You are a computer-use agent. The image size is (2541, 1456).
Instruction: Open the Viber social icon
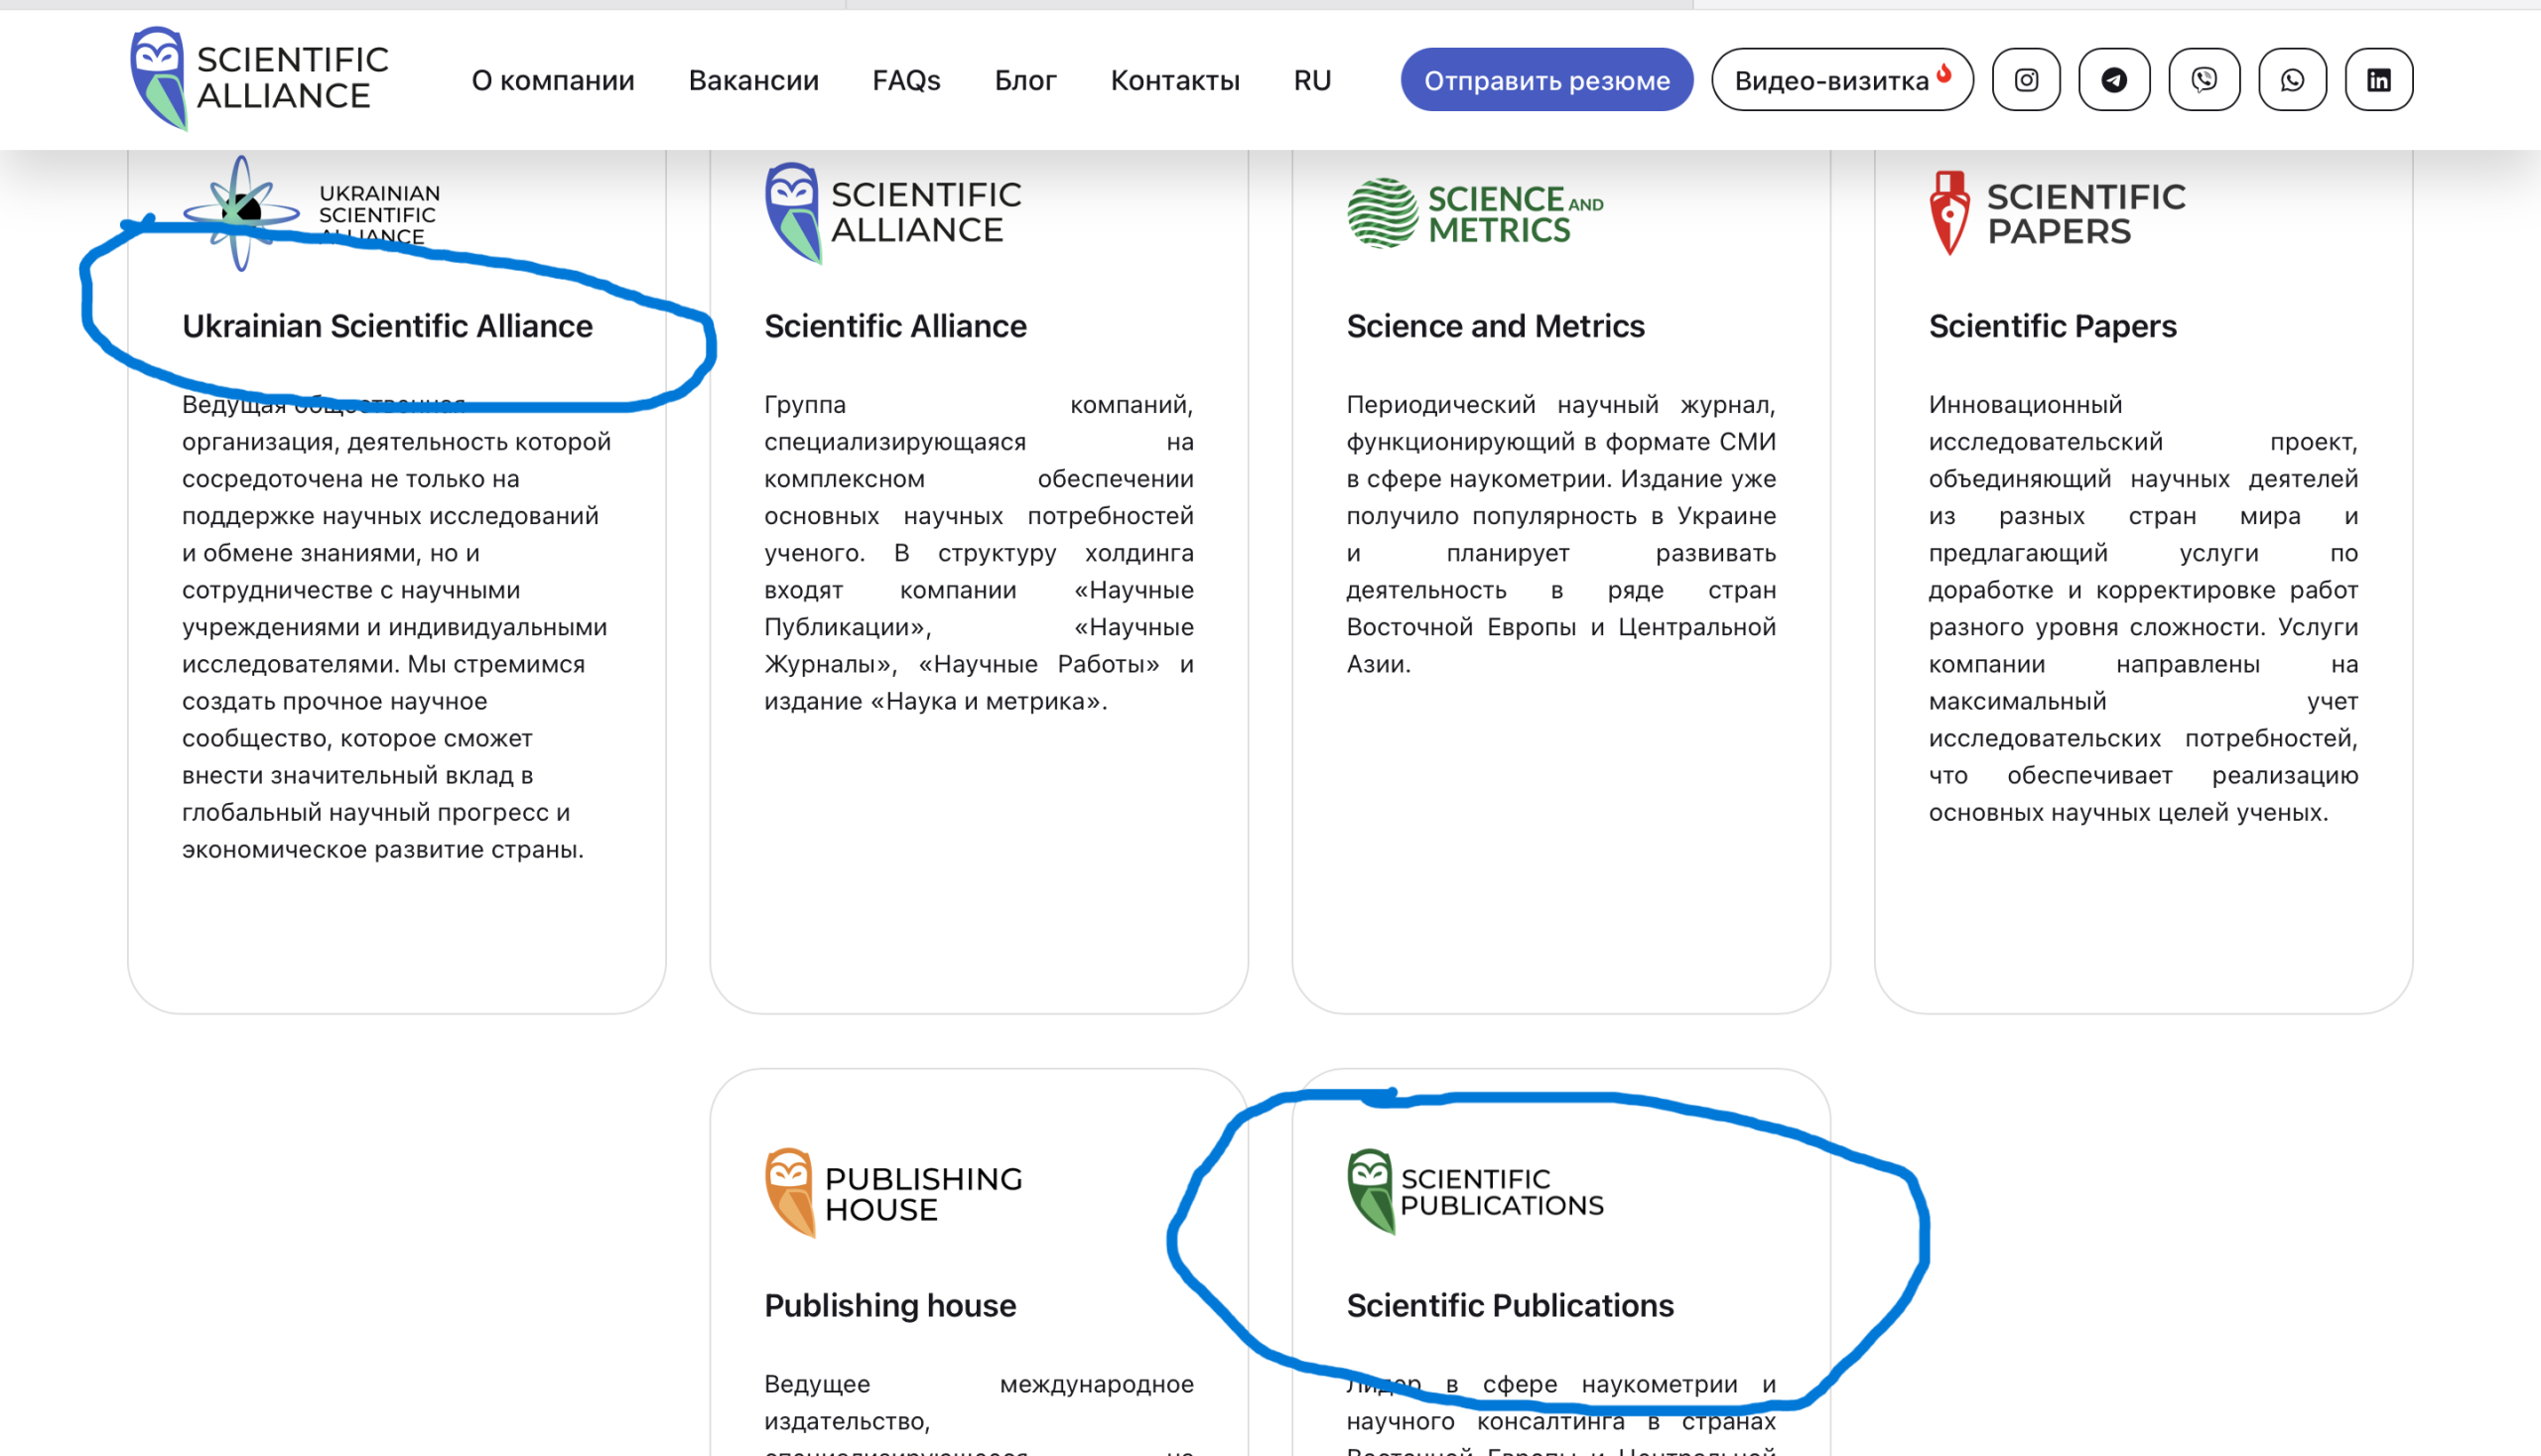[2203, 80]
